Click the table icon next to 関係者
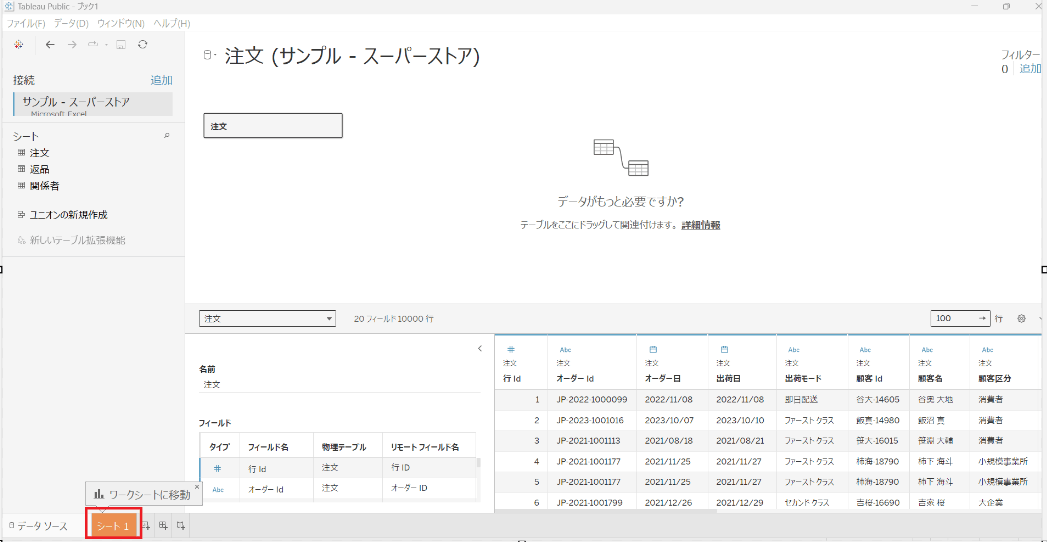Viewport: 1047px width, 542px height. [x=21, y=186]
